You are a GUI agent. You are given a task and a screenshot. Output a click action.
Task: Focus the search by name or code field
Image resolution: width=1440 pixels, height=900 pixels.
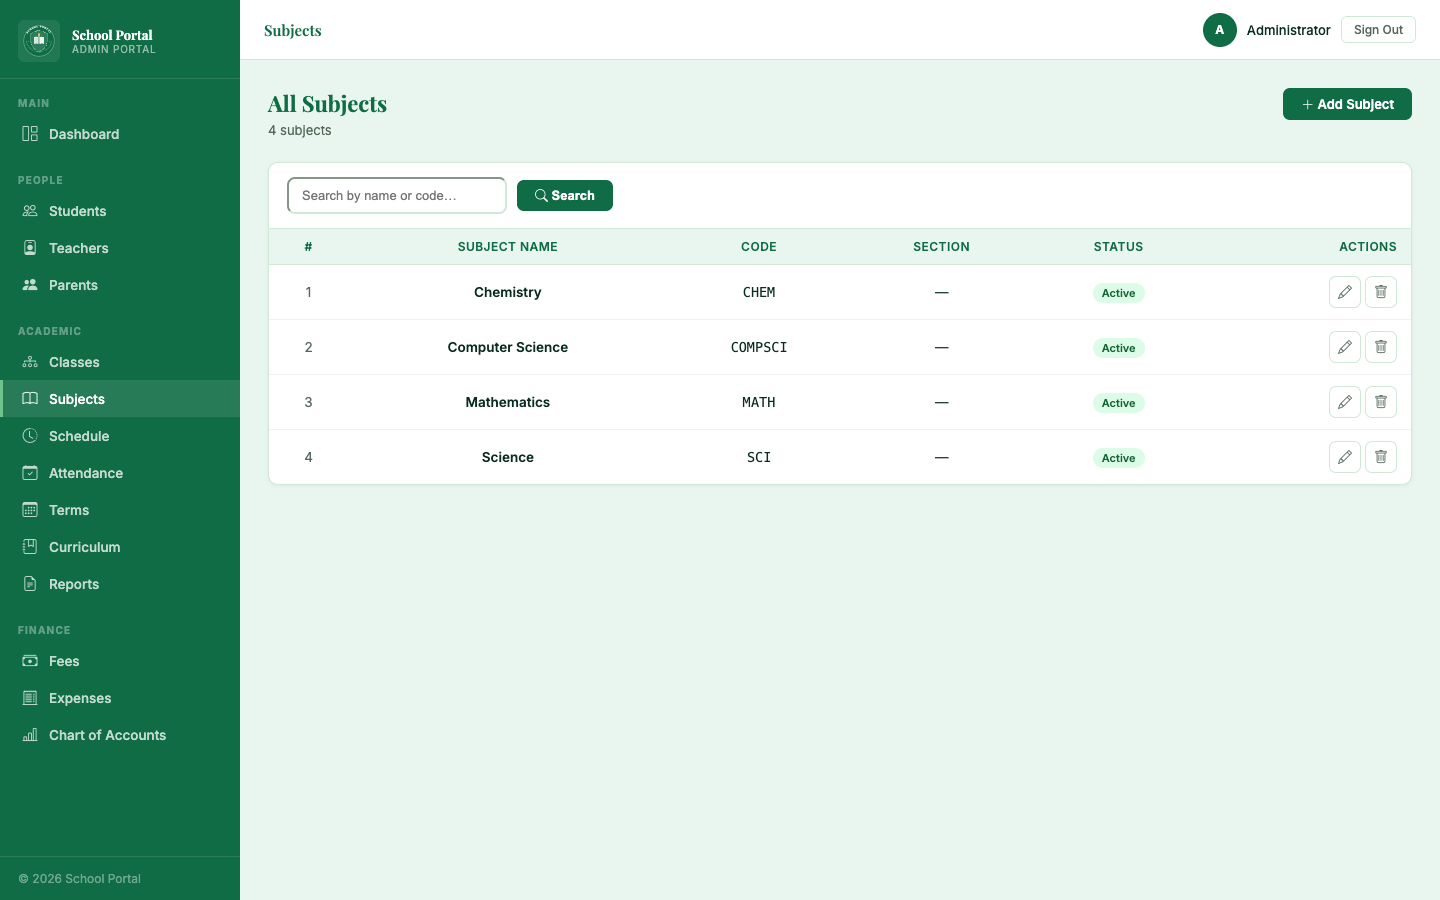pos(396,196)
